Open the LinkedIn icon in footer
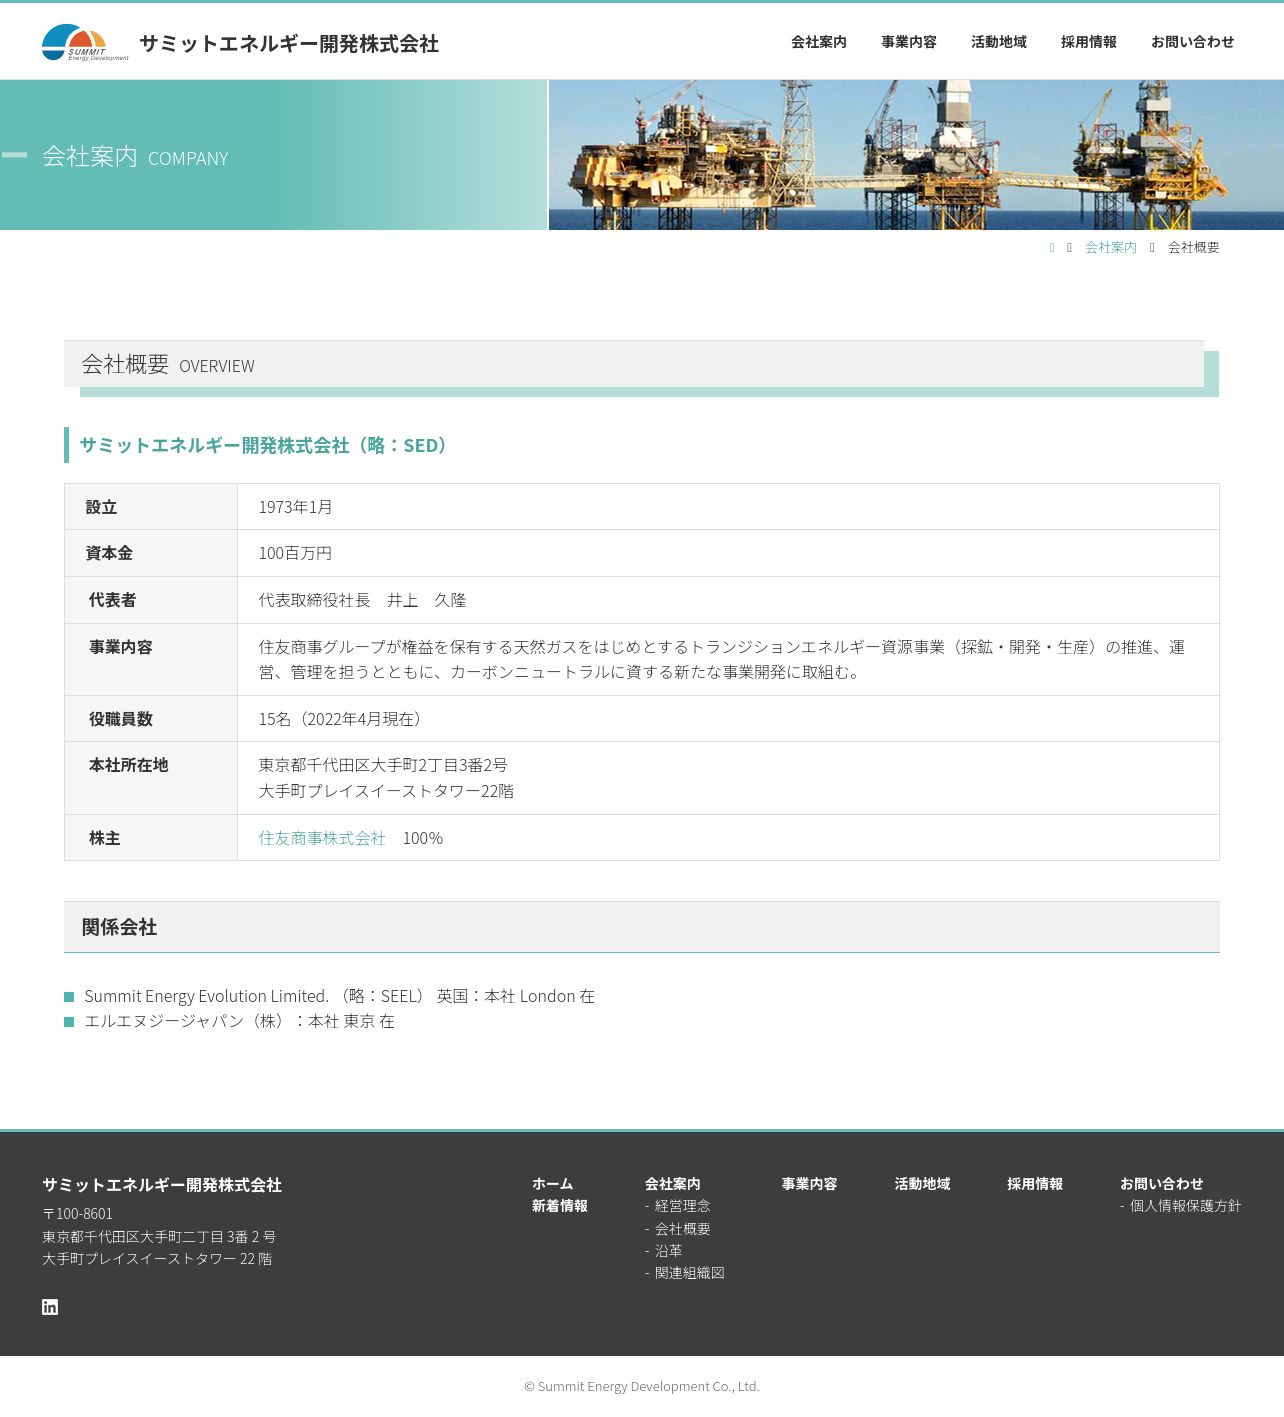Image resolution: width=1284 pixels, height=1417 pixels. tap(50, 1307)
